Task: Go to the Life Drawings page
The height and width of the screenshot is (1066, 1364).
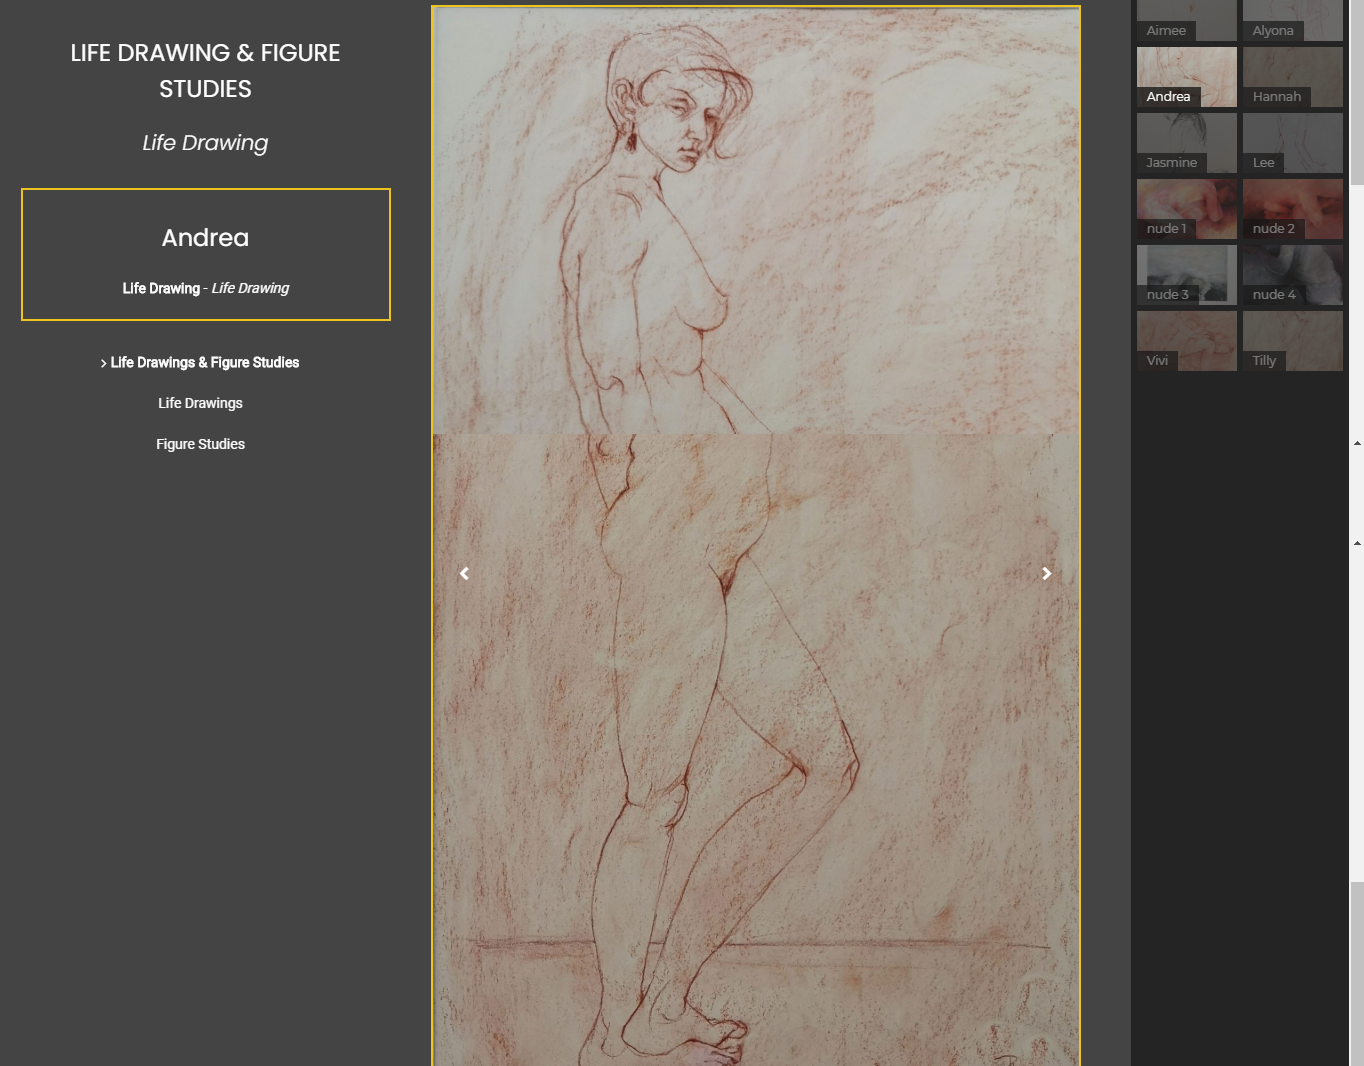Action: coord(200,403)
